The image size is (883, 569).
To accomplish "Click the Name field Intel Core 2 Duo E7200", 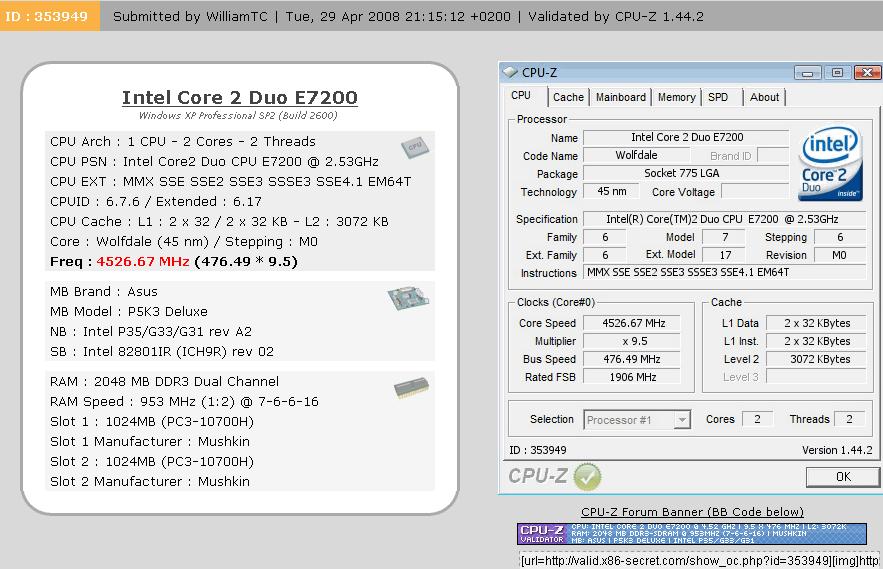I will point(686,137).
